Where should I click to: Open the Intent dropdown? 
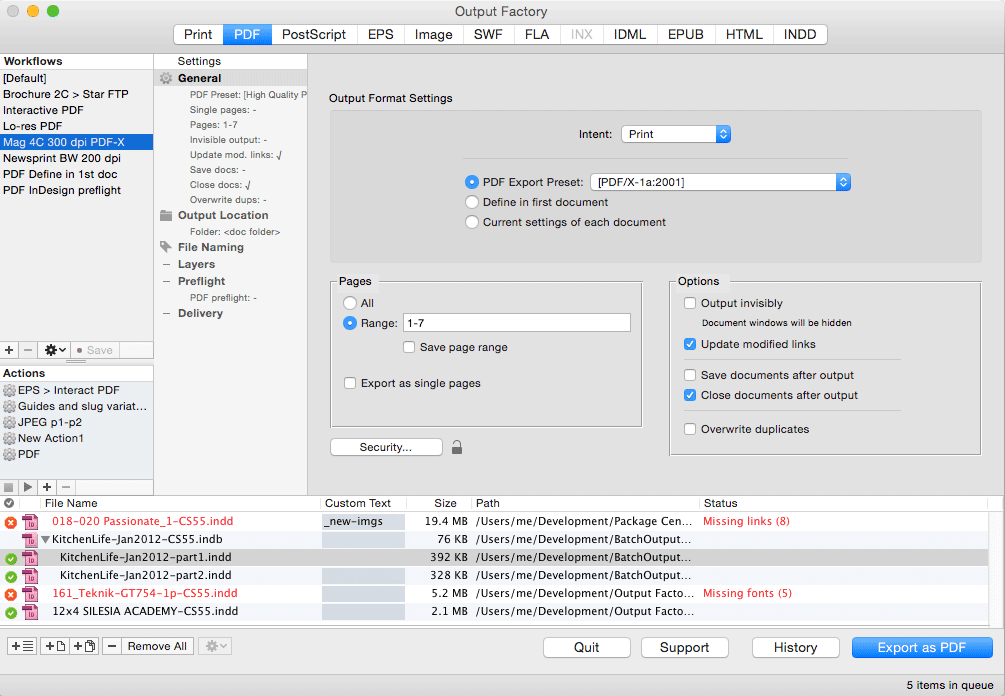pos(676,134)
